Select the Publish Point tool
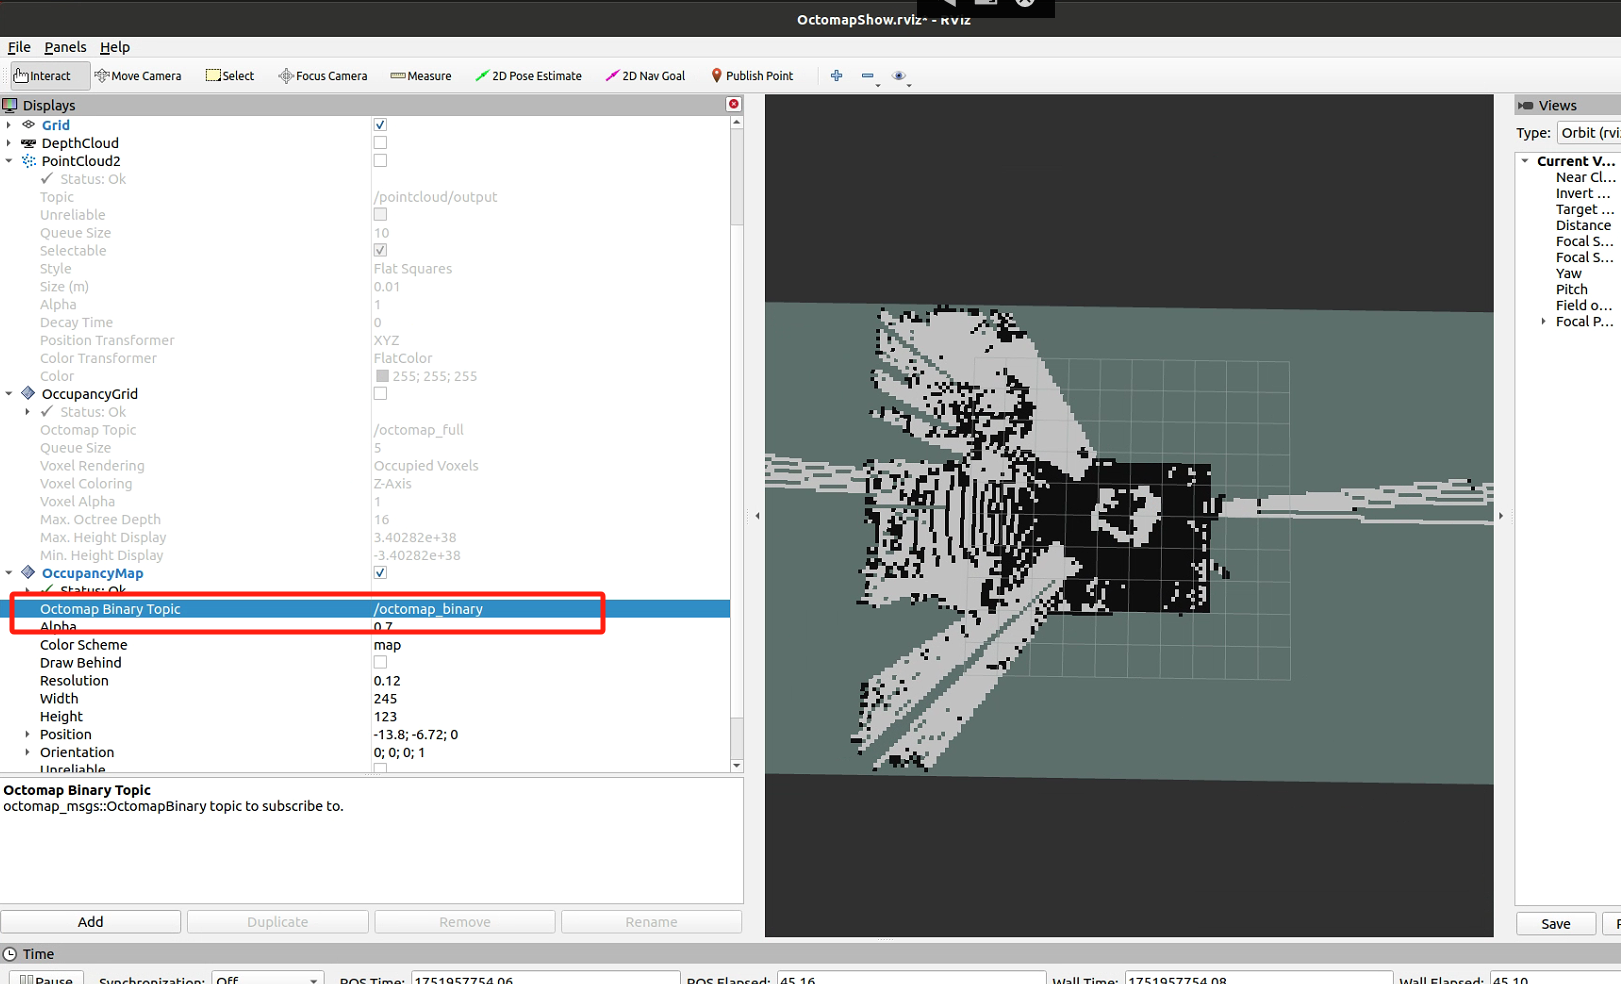1621x984 pixels. tap(752, 75)
